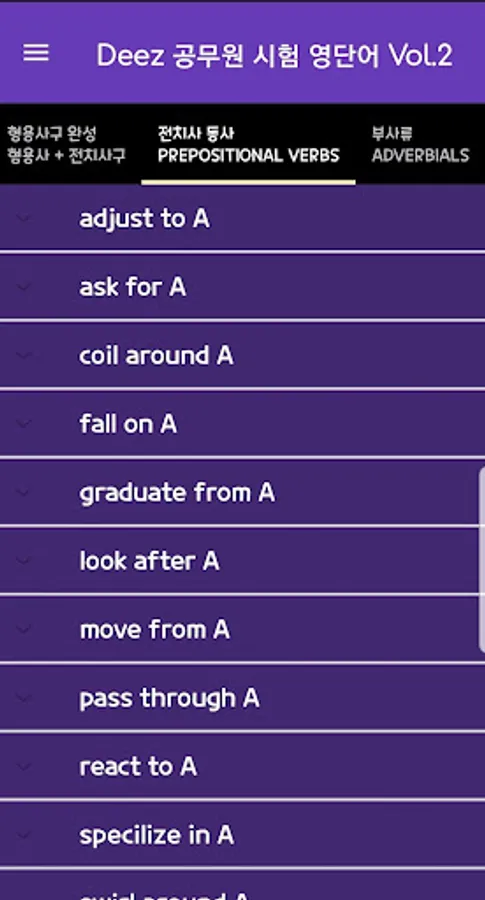Image resolution: width=485 pixels, height=900 pixels.
Task: Expand the chevron beside pass through A
Action: 24,698
